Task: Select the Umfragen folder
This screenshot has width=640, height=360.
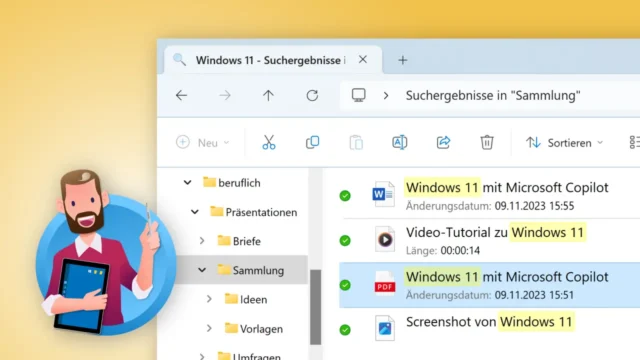Action: tap(249, 356)
